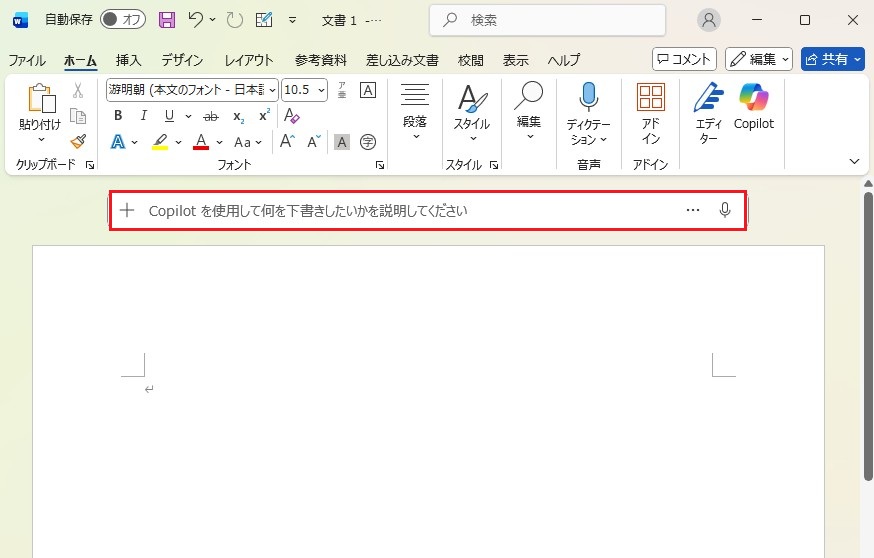
Task: Click the Clear Formatting eraser icon
Action: 292,116
